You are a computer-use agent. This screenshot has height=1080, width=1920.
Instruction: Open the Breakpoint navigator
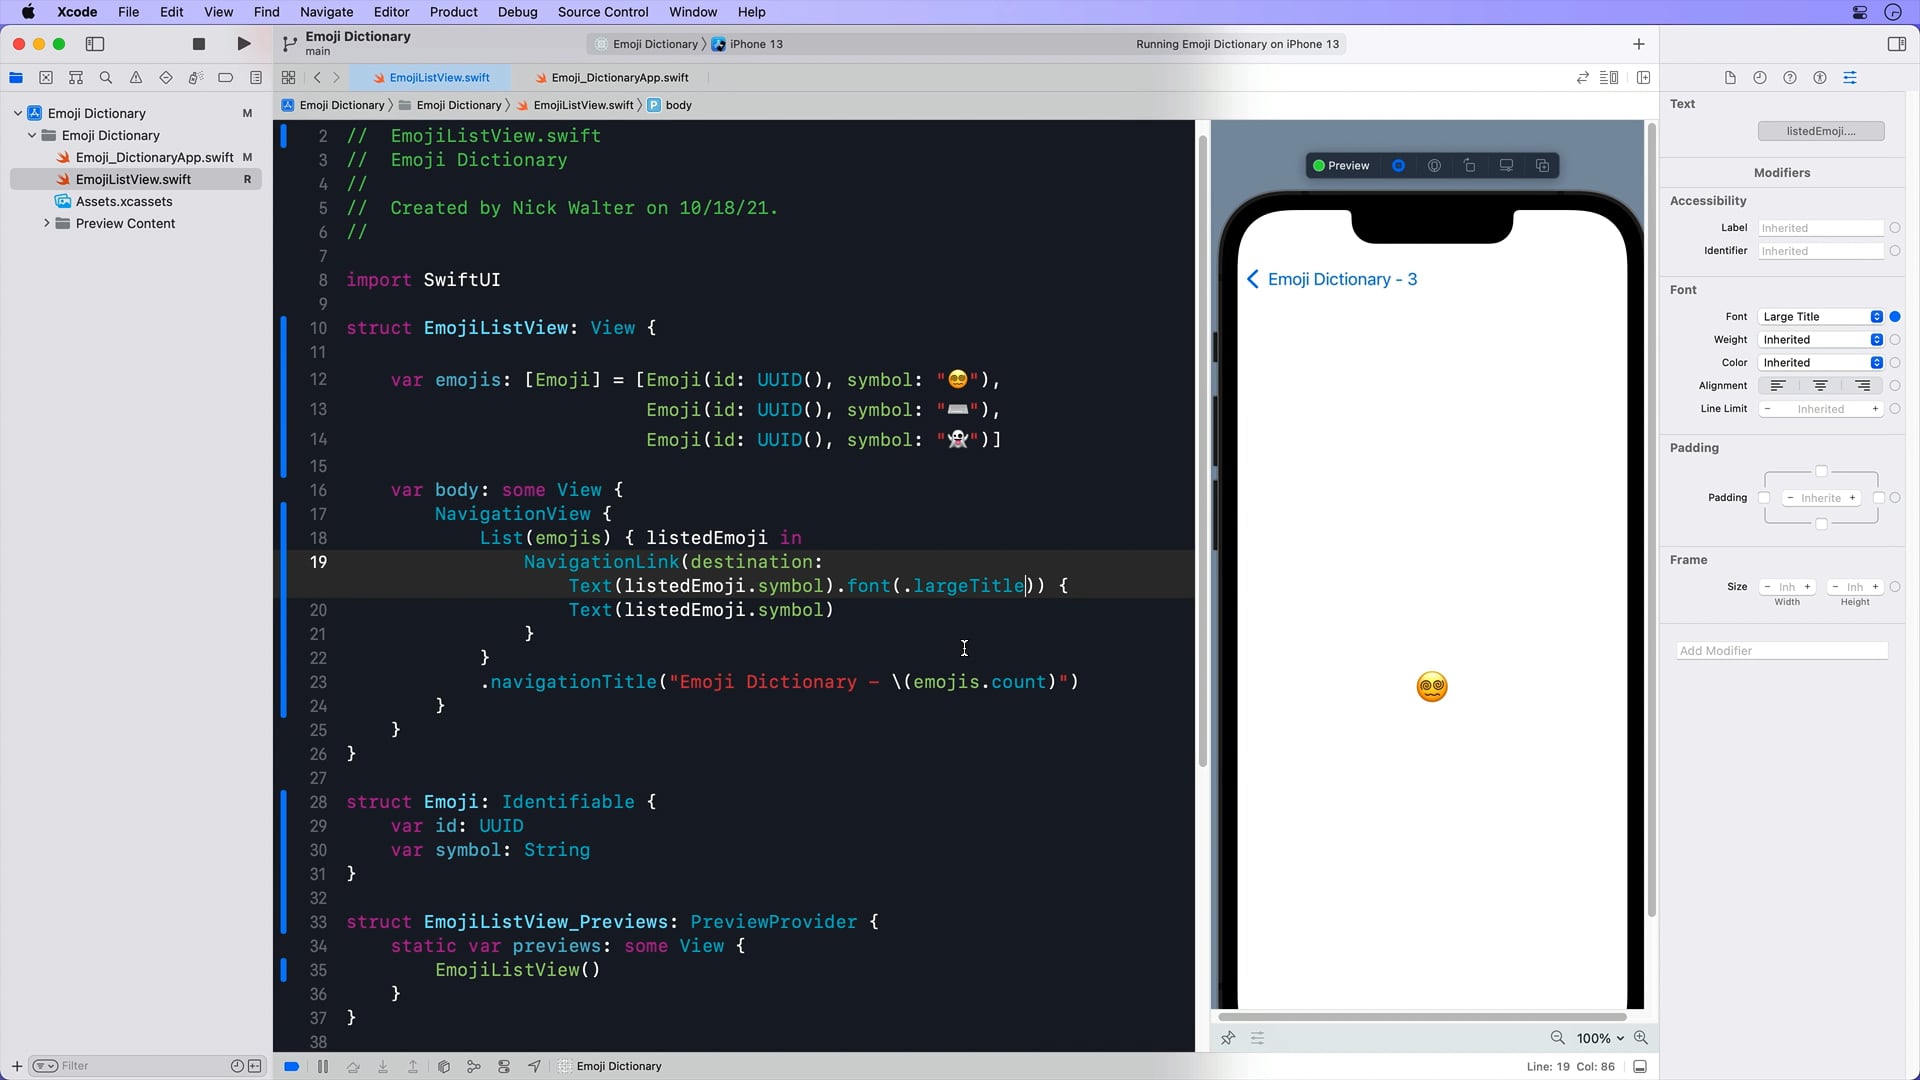(226, 78)
